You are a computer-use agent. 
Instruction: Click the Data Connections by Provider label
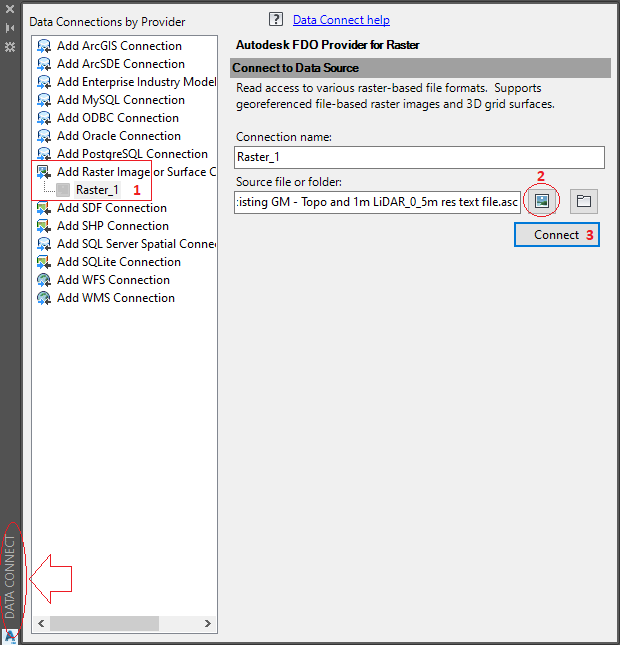point(107,22)
